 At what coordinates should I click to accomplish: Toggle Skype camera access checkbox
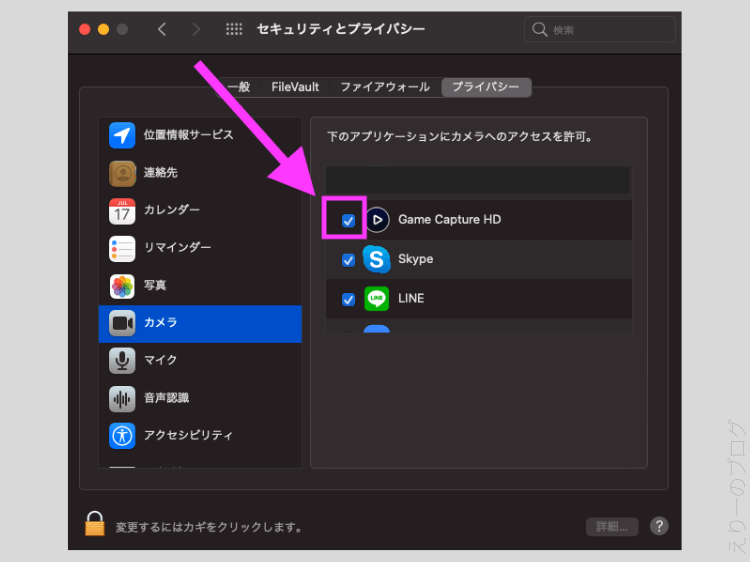348,260
